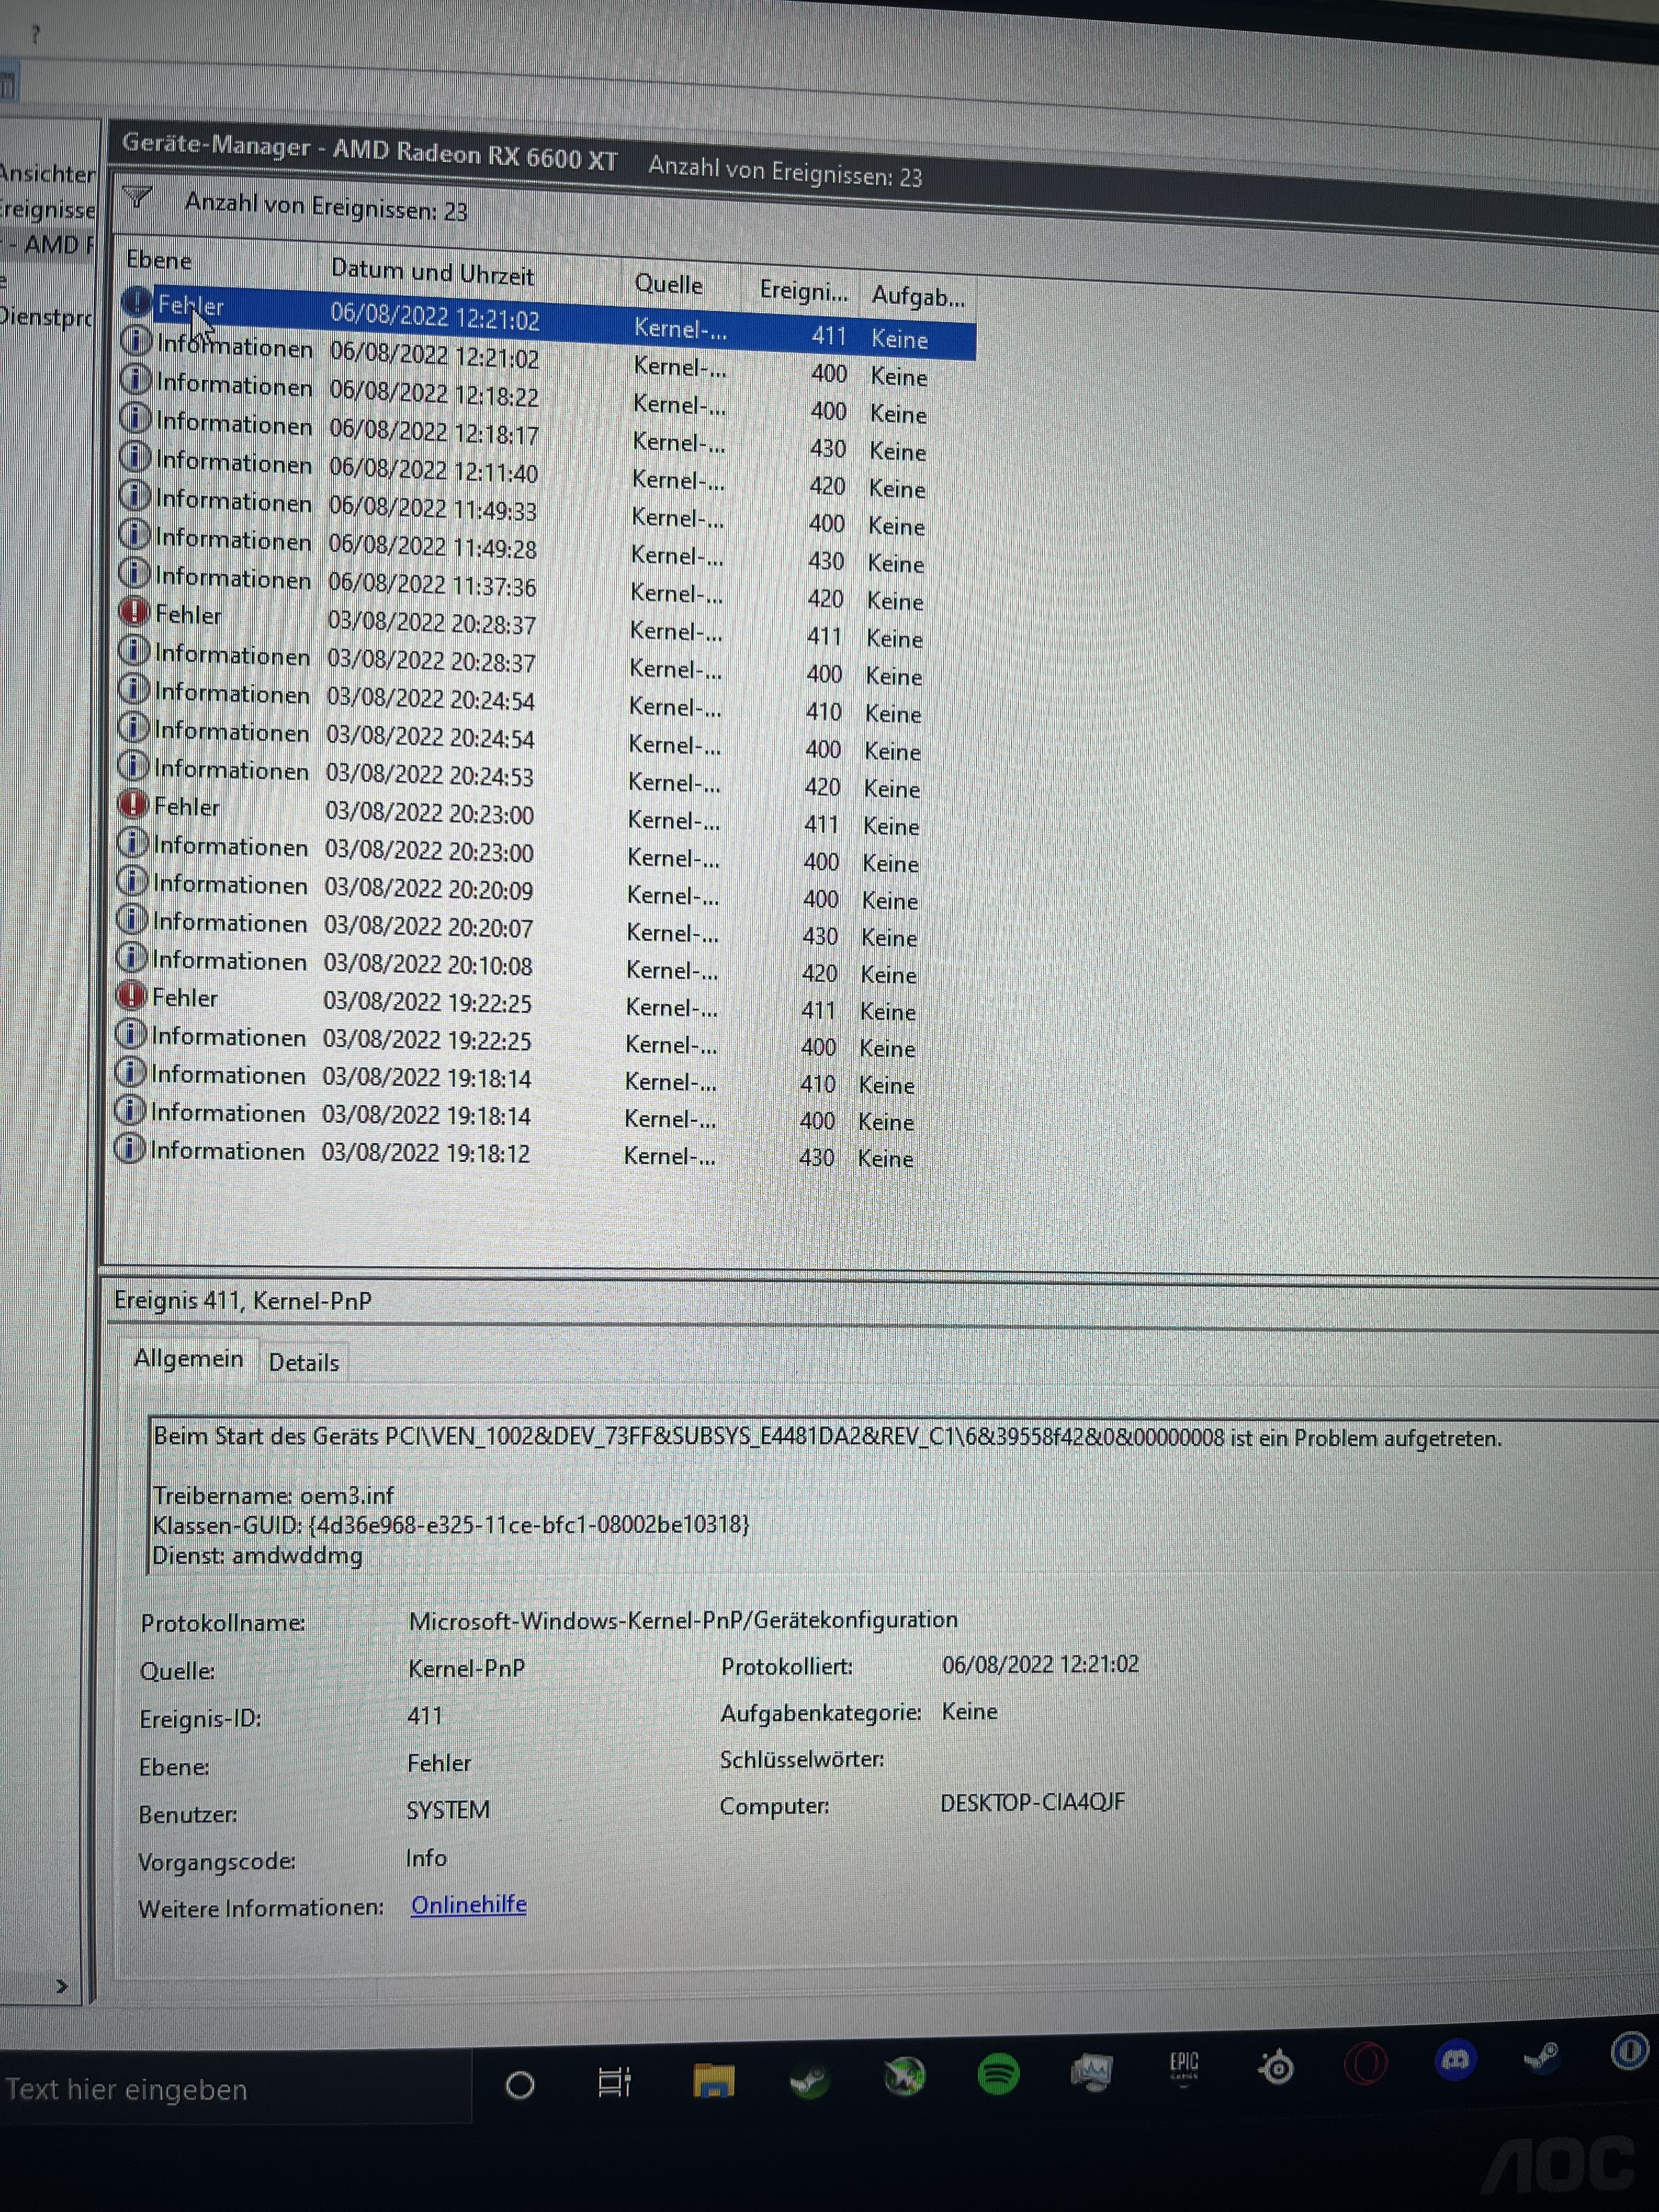Click the left pane scroll-right arrow

point(62,1986)
